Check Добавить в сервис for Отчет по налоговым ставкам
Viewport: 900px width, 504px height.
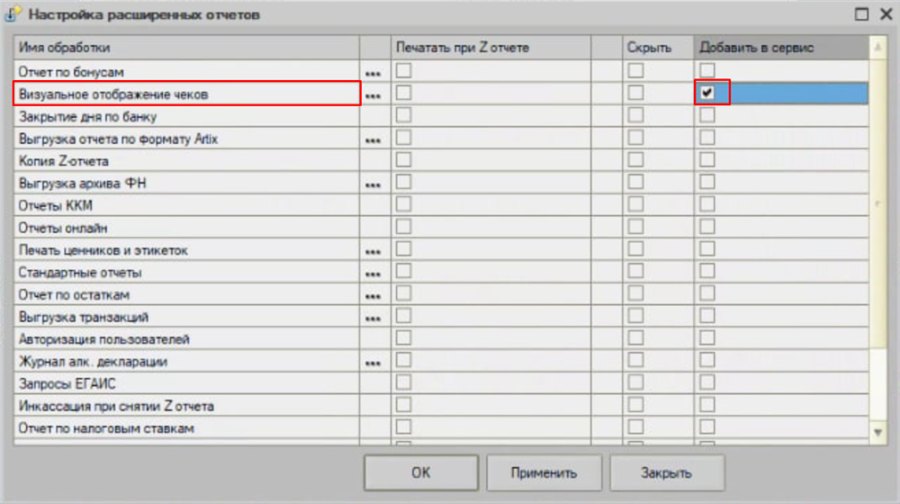click(x=707, y=427)
